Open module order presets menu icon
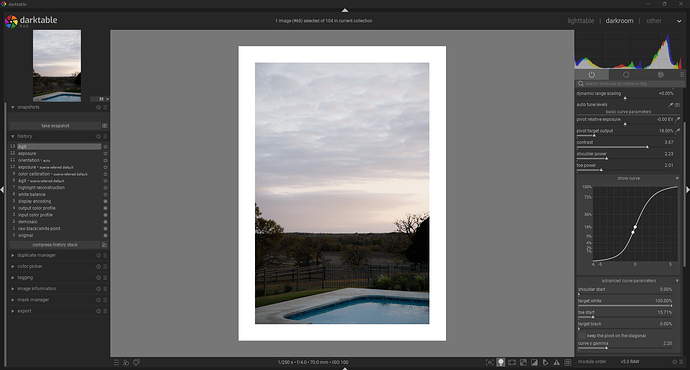 pyautogui.click(x=681, y=362)
